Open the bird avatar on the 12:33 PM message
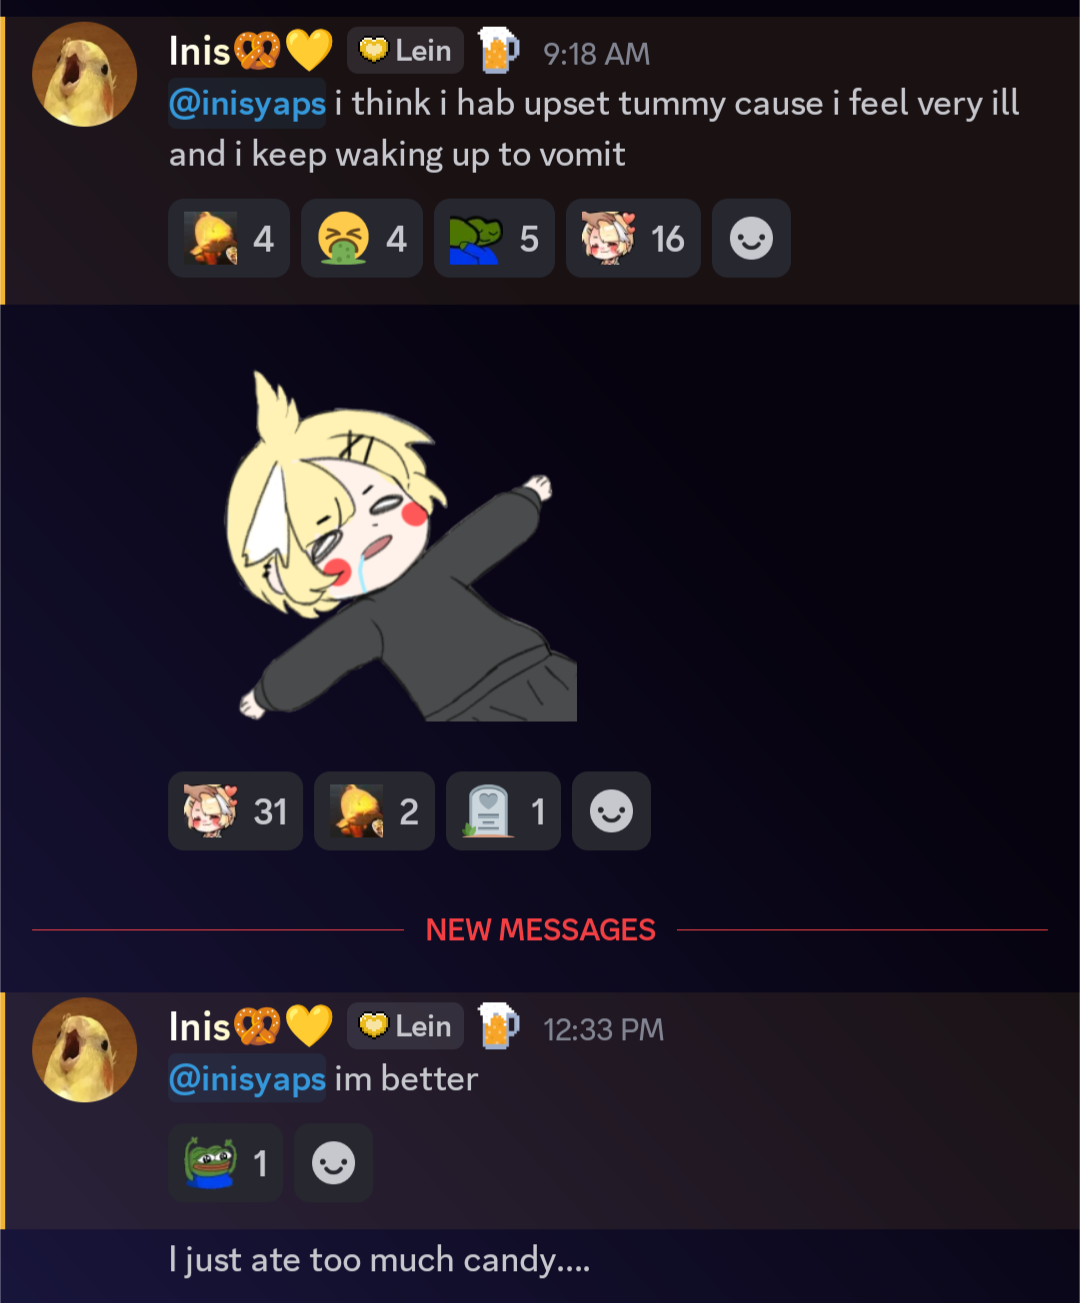1080x1303 pixels. 84,1050
